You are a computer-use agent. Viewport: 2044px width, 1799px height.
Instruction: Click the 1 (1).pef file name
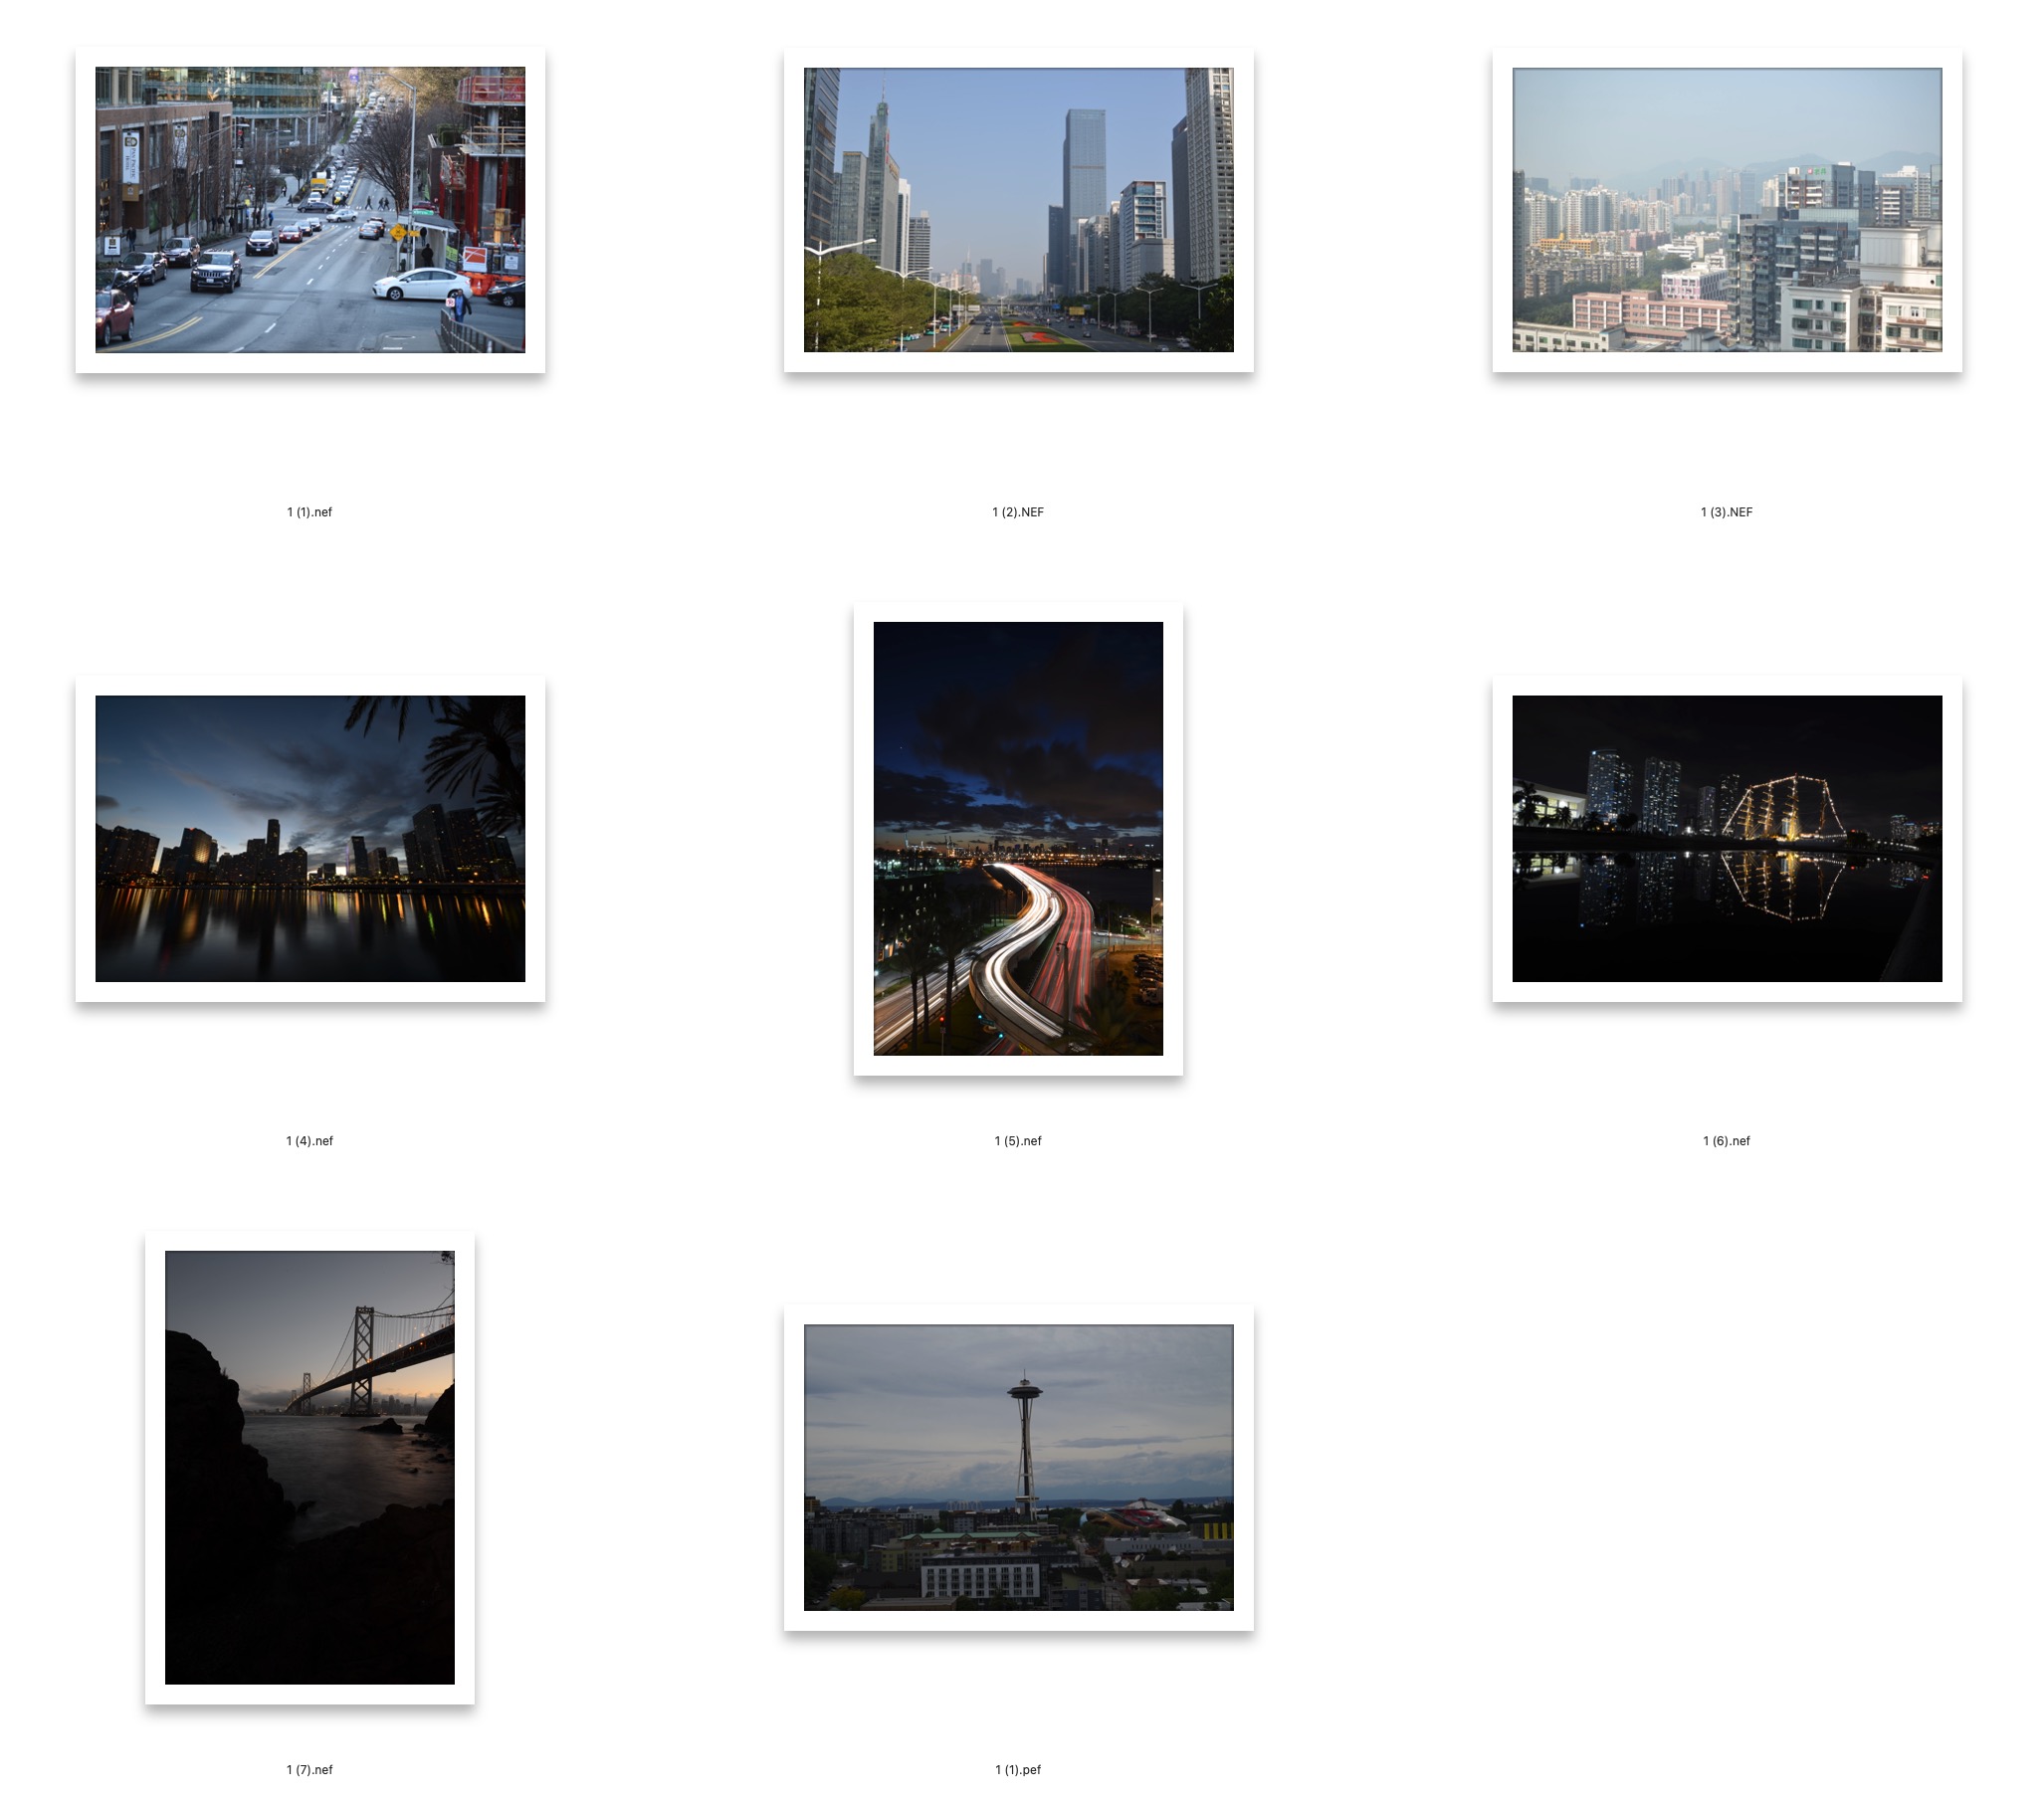(1018, 1769)
